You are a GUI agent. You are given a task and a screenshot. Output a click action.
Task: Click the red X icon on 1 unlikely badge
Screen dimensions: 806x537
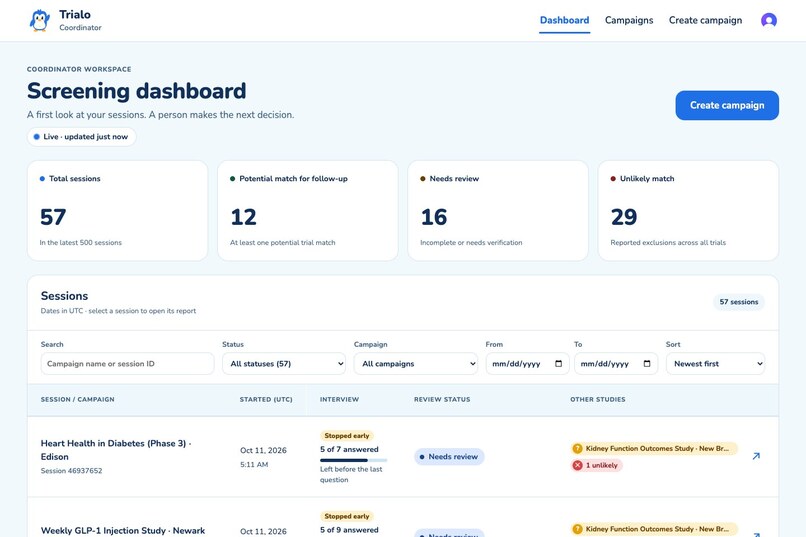[578, 465]
